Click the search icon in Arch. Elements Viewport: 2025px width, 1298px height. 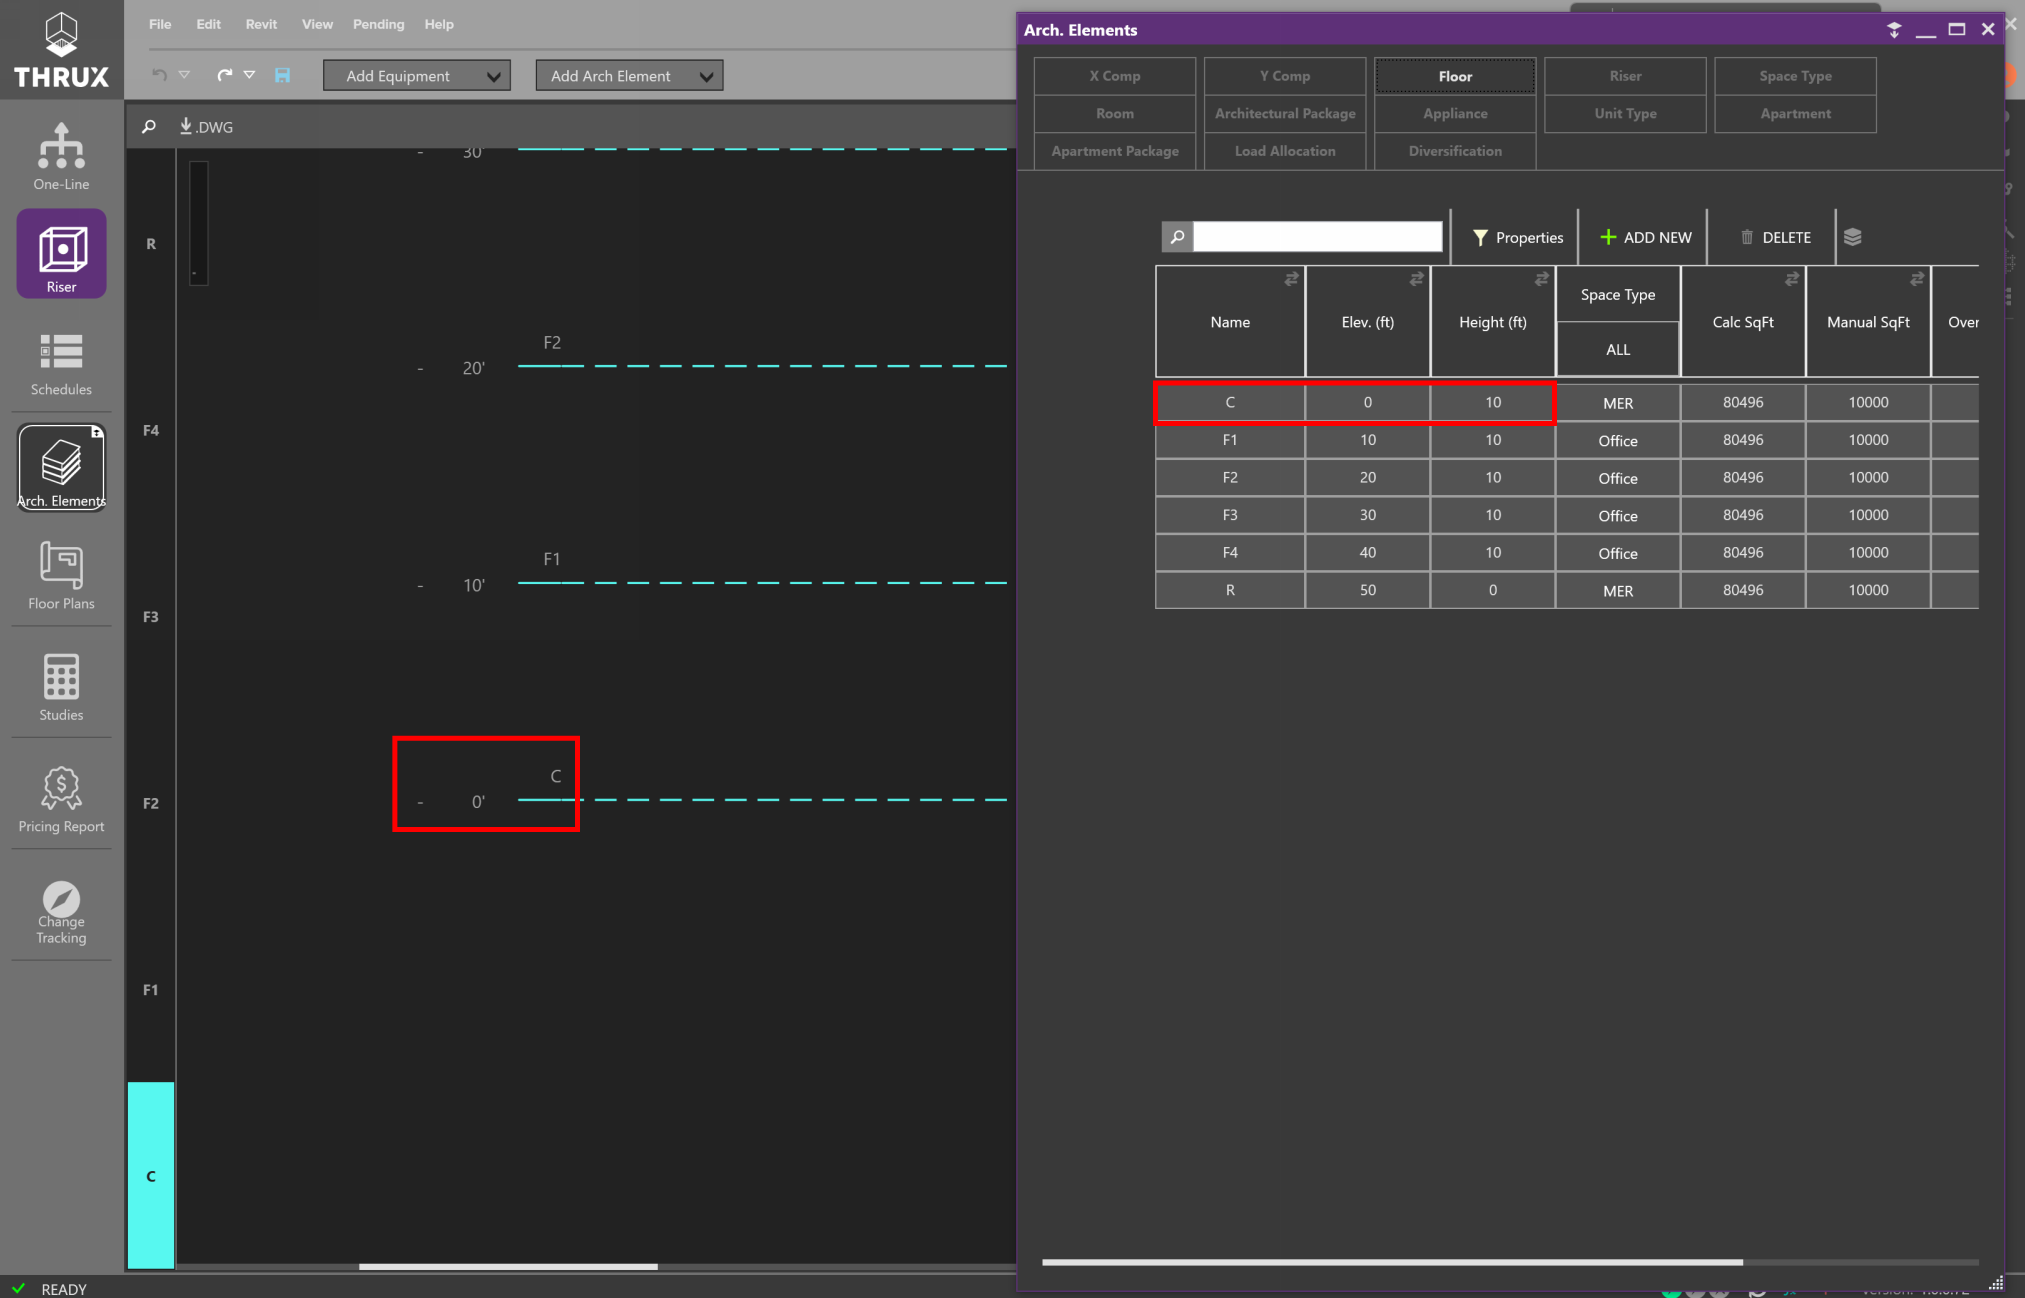1177,237
